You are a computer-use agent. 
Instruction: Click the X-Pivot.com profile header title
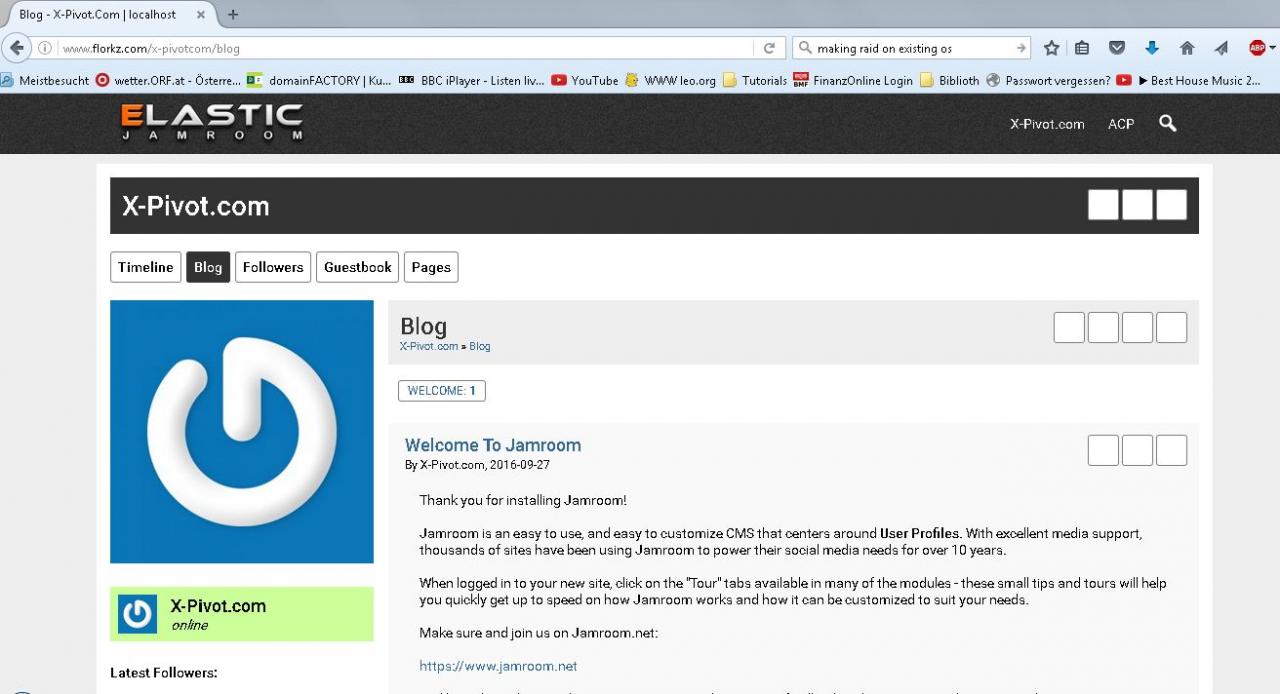(x=196, y=206)
